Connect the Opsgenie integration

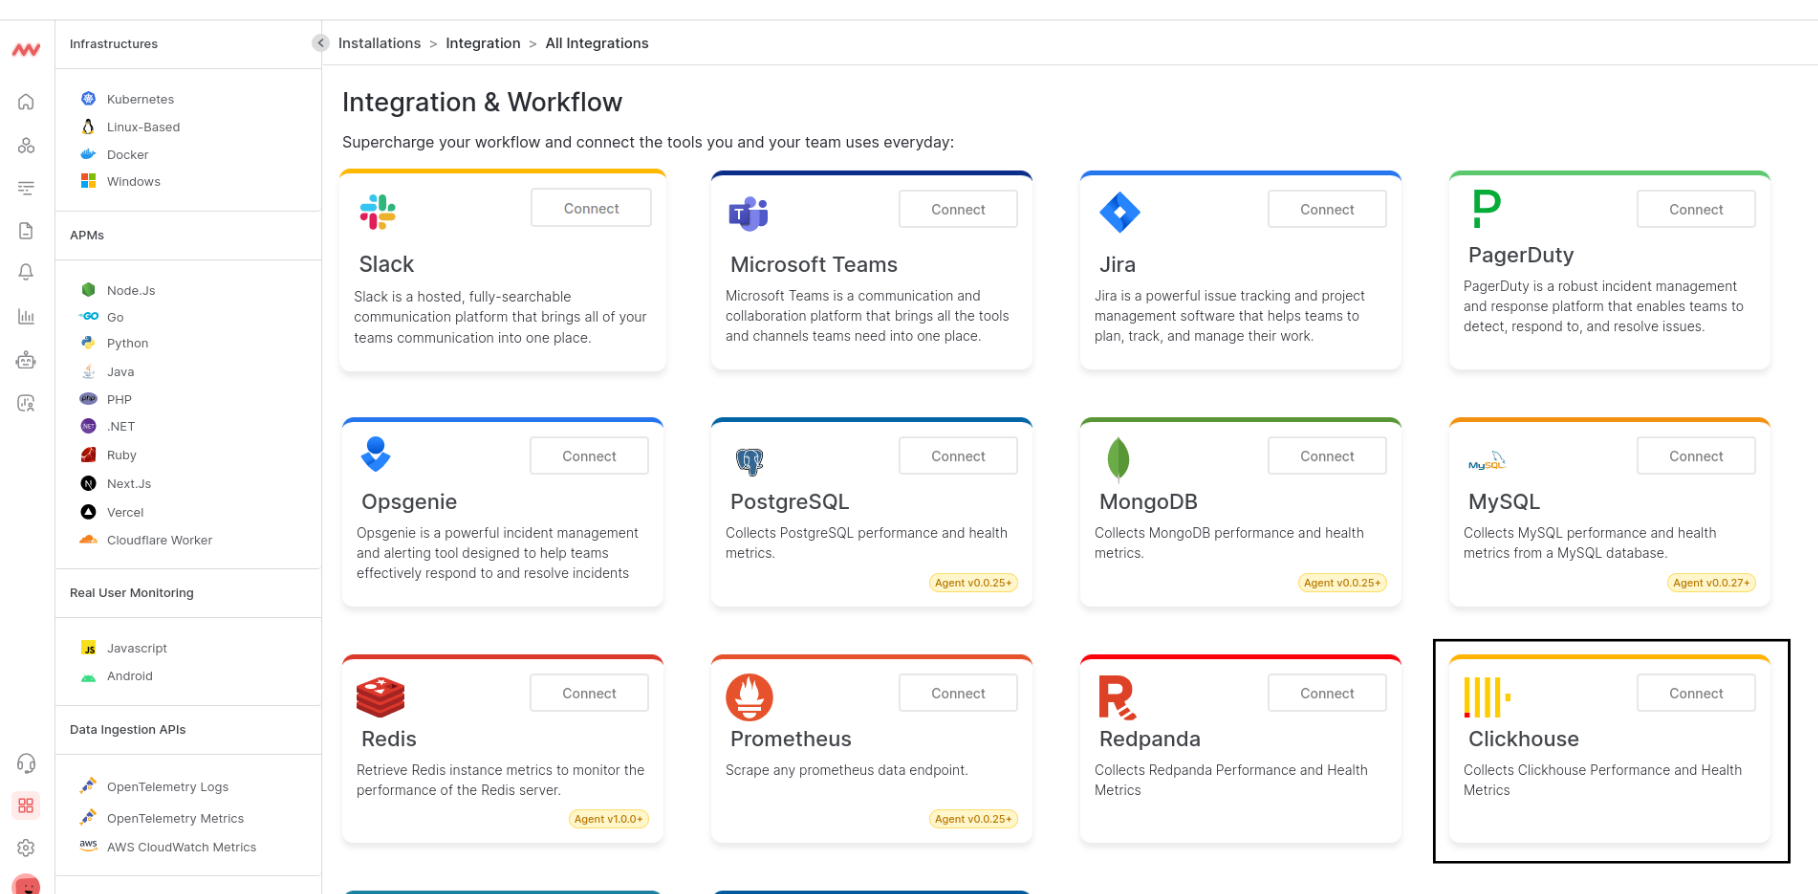589,456
